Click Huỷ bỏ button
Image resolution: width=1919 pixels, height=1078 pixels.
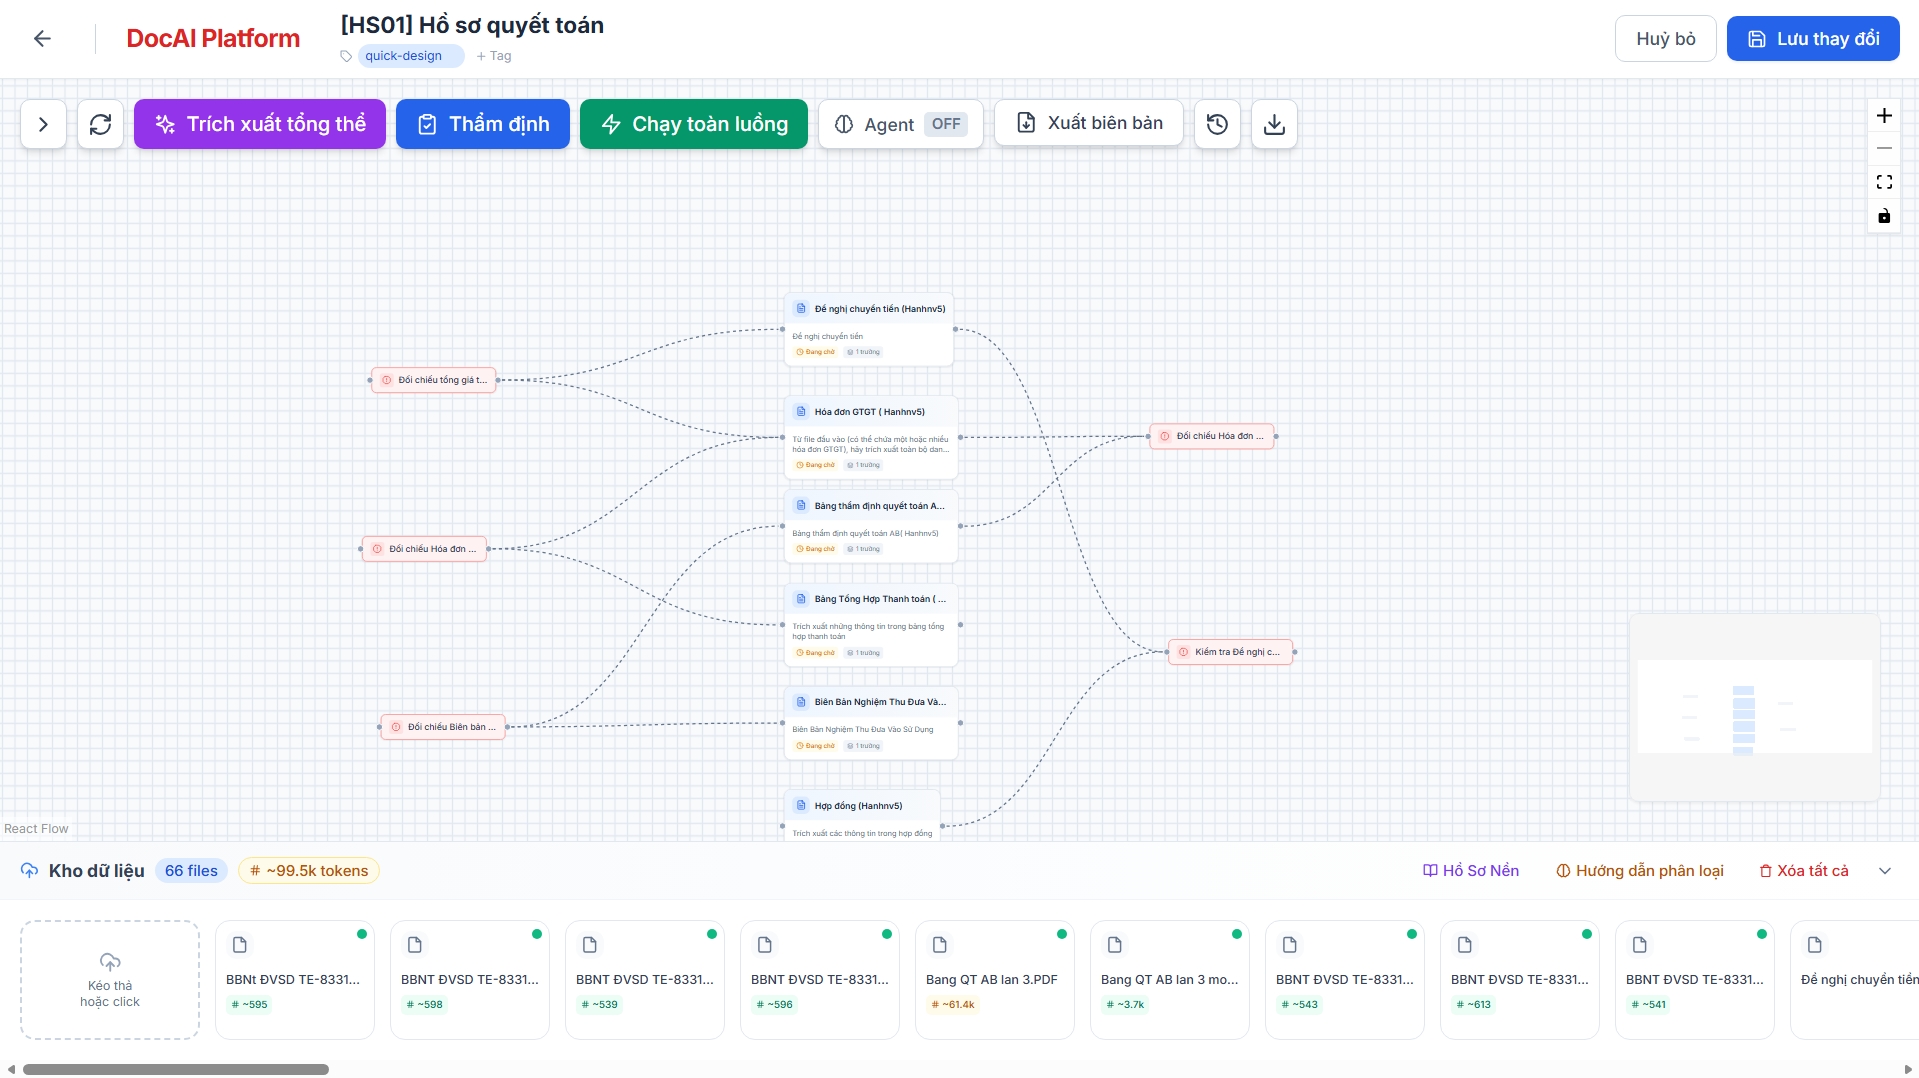1665,39
